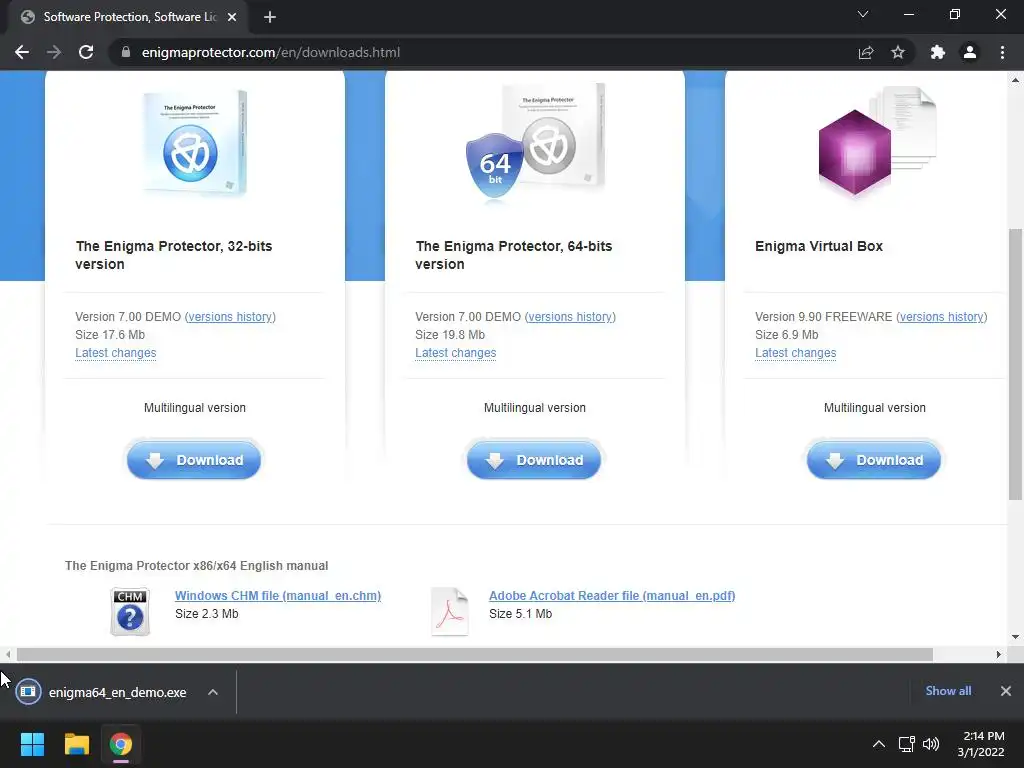Click the 'Enigma Virtual Box' heading

pyautogui.click(x=819, y=246)
